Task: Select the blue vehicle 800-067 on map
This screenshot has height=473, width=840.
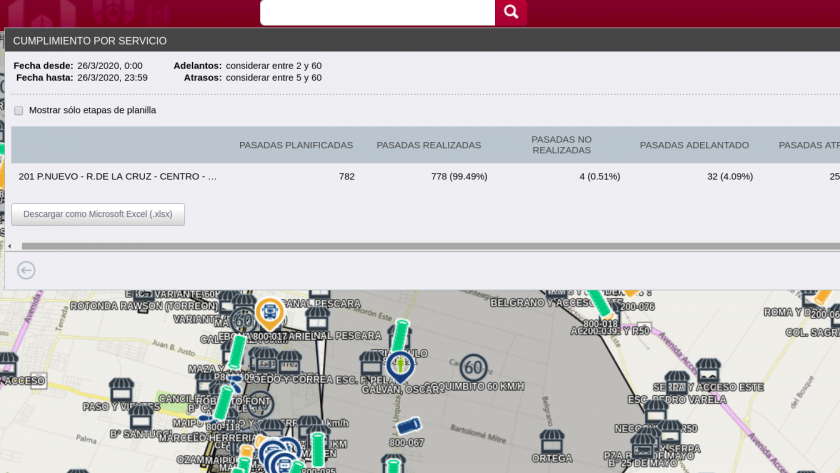Action: pyautogui.click(x=409, y=427)
